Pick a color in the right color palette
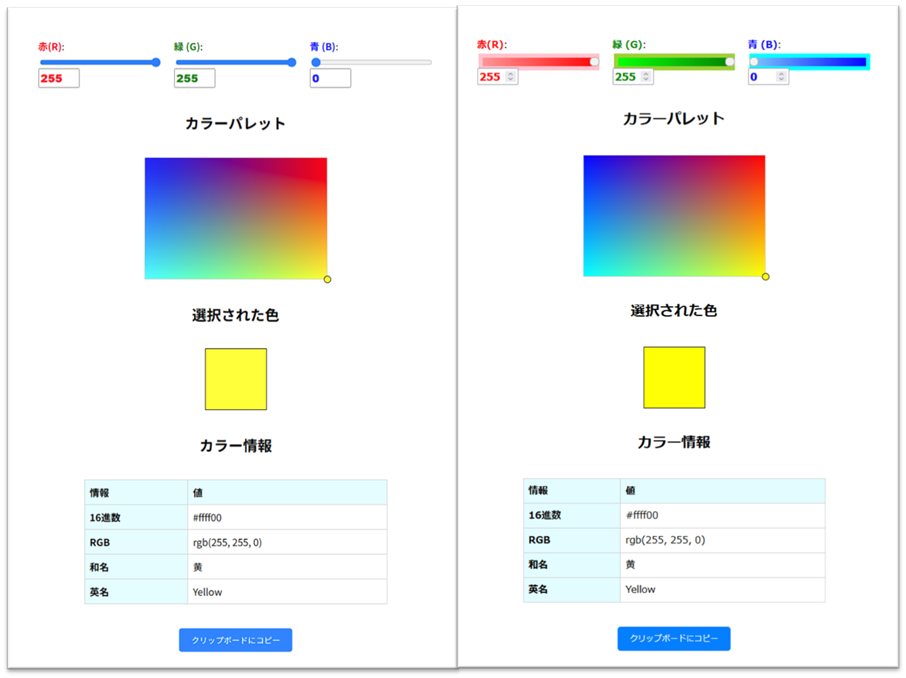This screenshot has height=678, width=906. pyautogui.click(x=674, y=216)
